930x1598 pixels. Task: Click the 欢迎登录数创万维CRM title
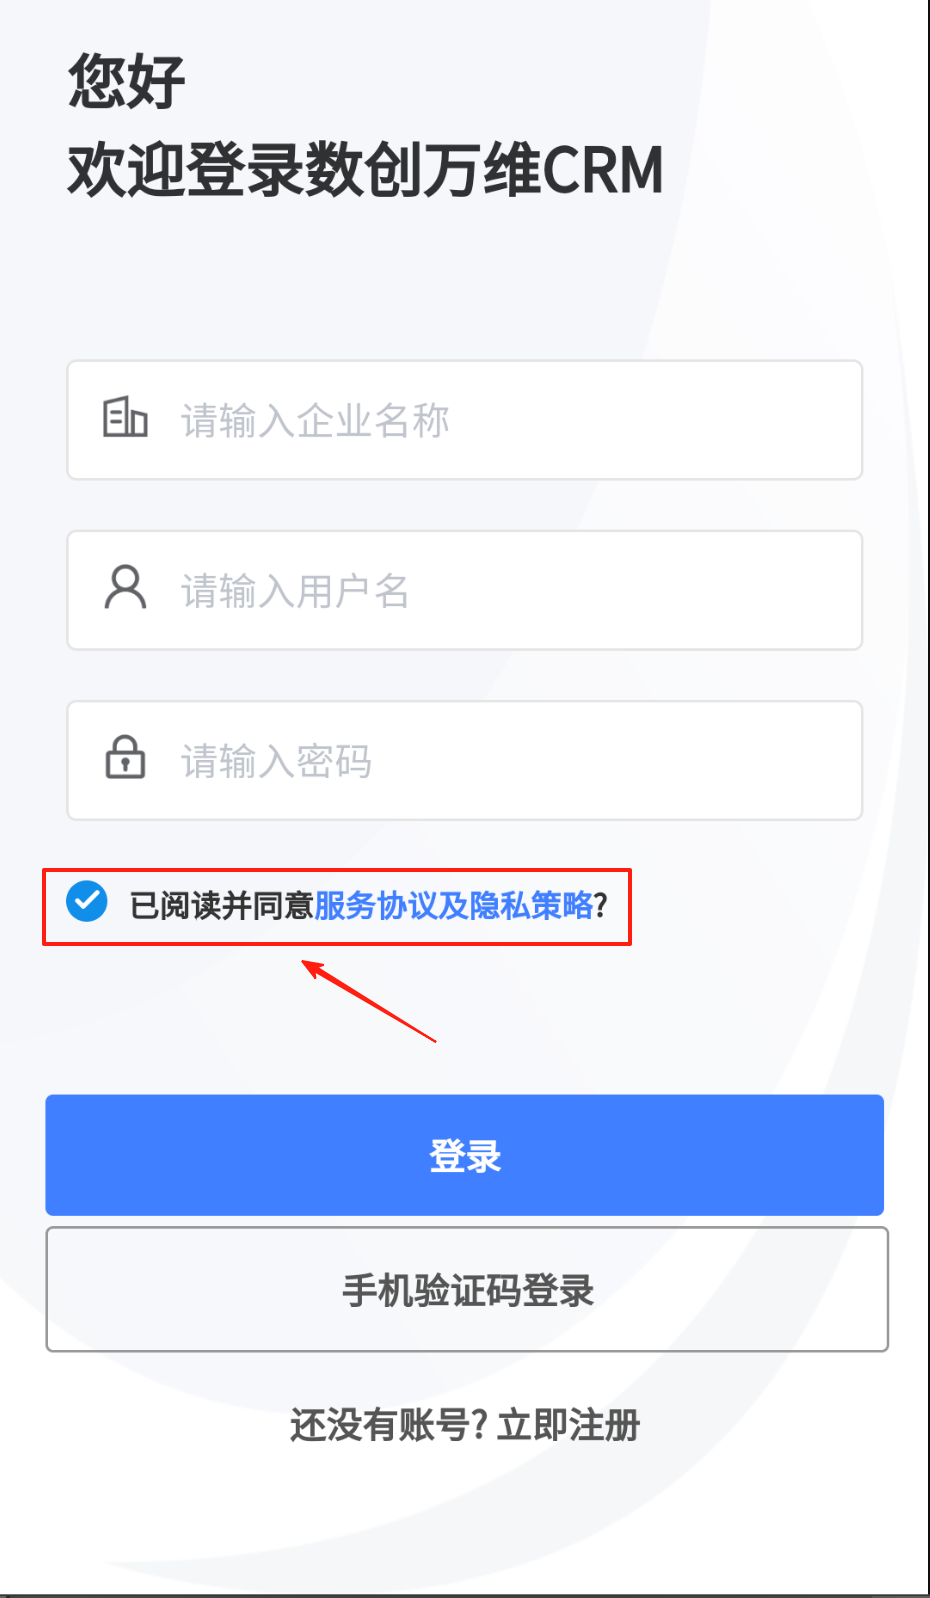point(366,170)
